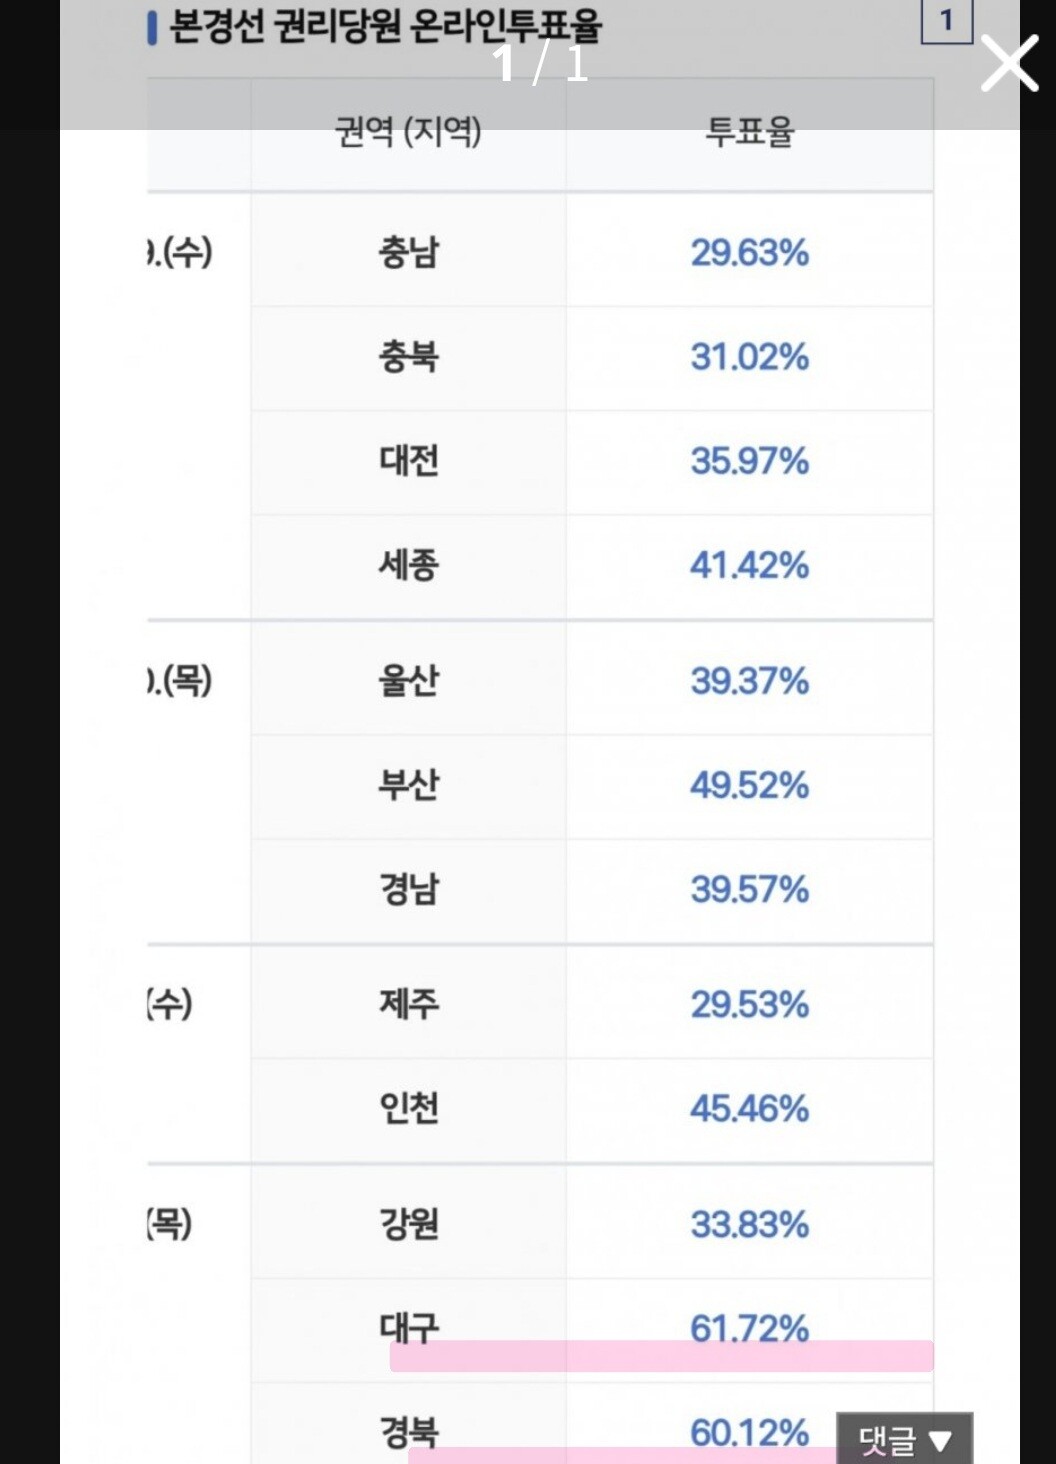Click the 충북 turnout value 31.02%
This screenshot has height=1464, width=1056.
click(749, 357)
